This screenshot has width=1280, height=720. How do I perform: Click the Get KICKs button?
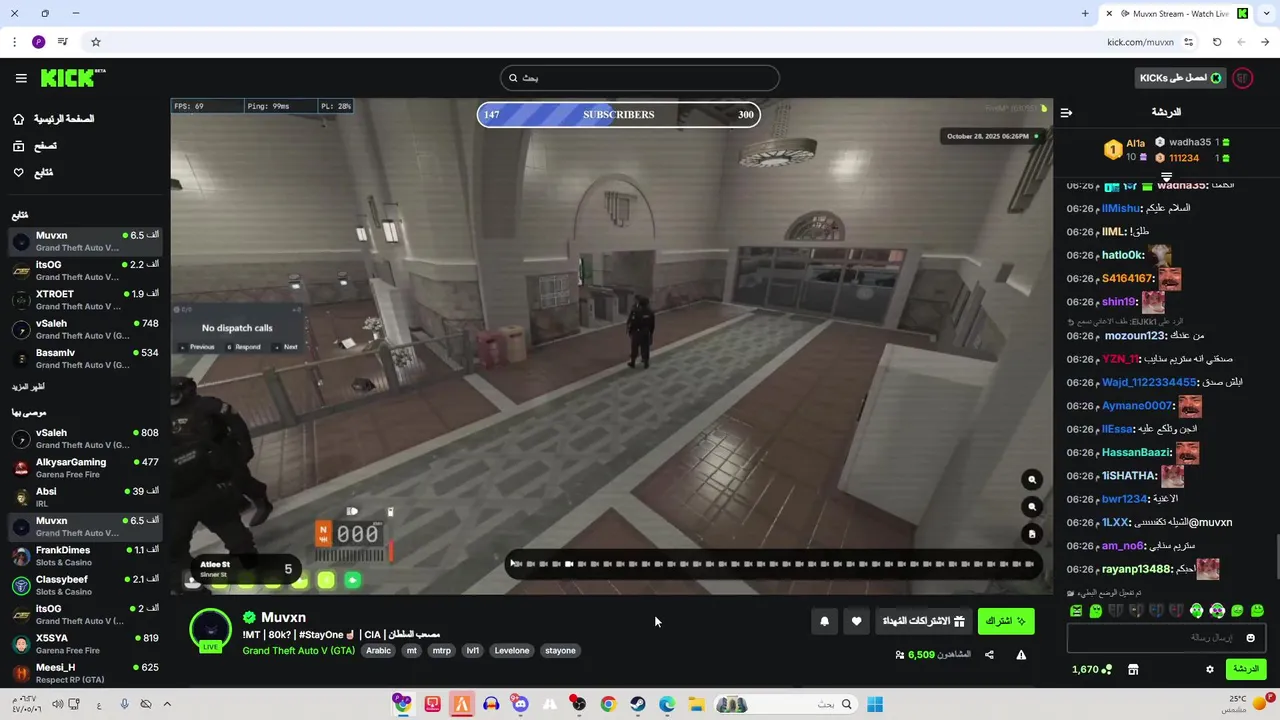(1181, 78)
